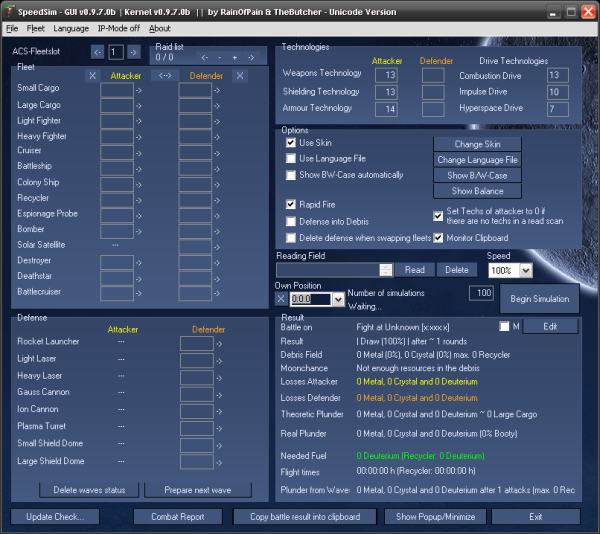Click arrow next to Gauss Cannon defender field

tap(219, 395)
